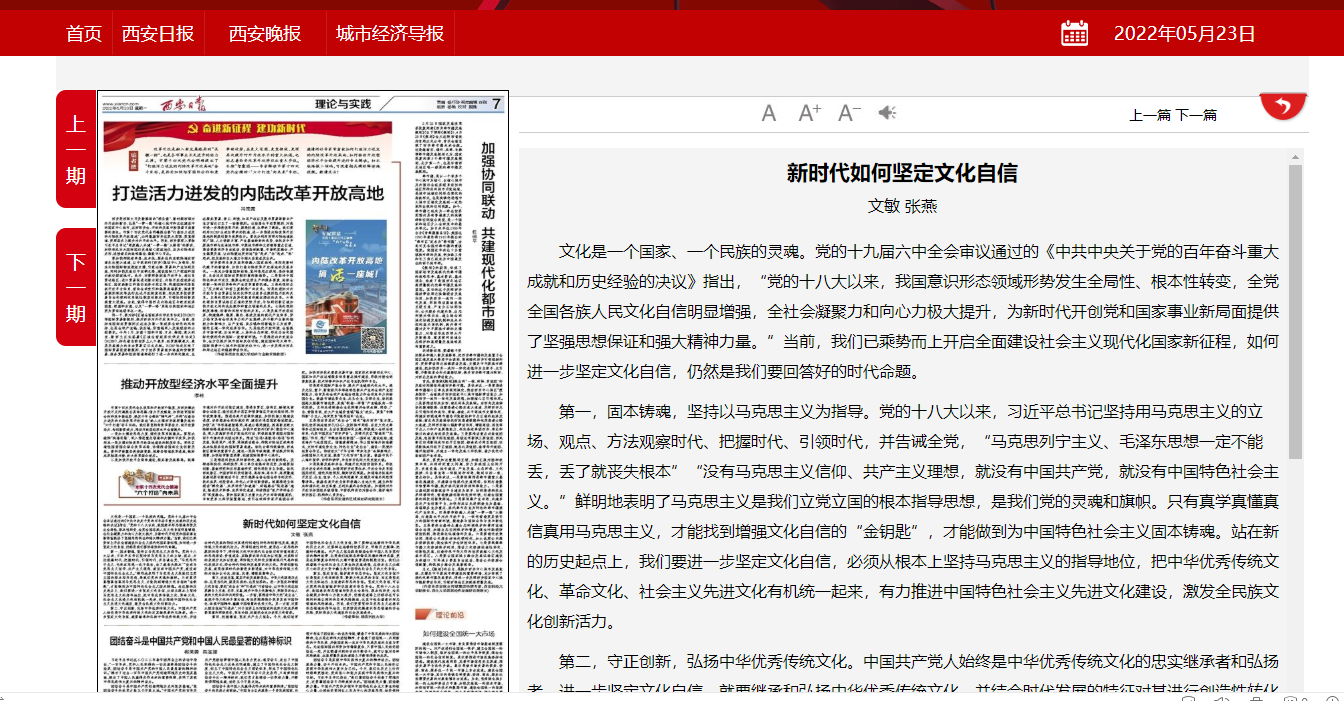Click the article scrollbar thumb
Screen dimensions: 1344x701
pyautogui.click(x=1296, y=310)
